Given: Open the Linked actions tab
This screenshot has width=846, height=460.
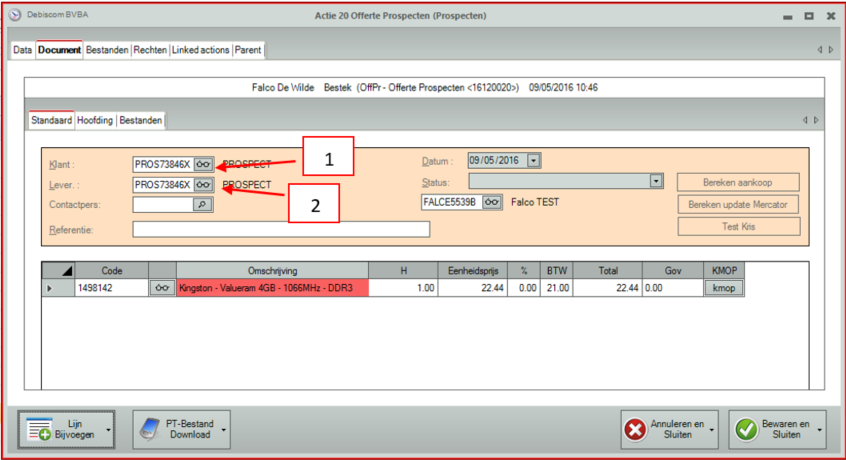Looking at the screenshot, I should click(x=200, y=50).
